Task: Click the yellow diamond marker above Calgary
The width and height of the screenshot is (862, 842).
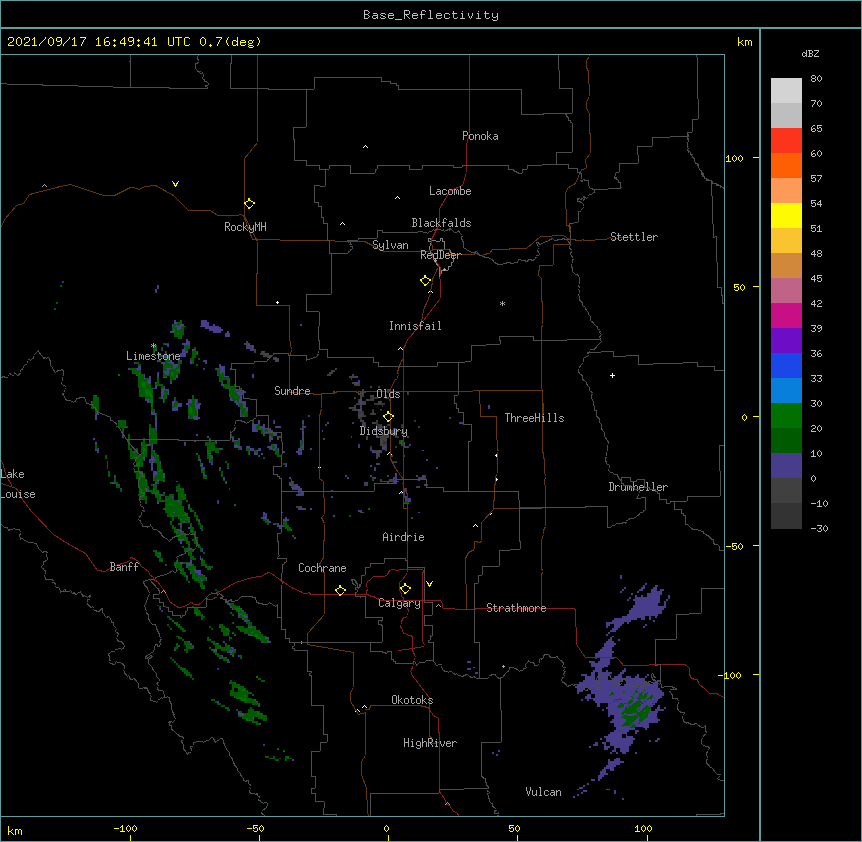Action: point(405,589)
